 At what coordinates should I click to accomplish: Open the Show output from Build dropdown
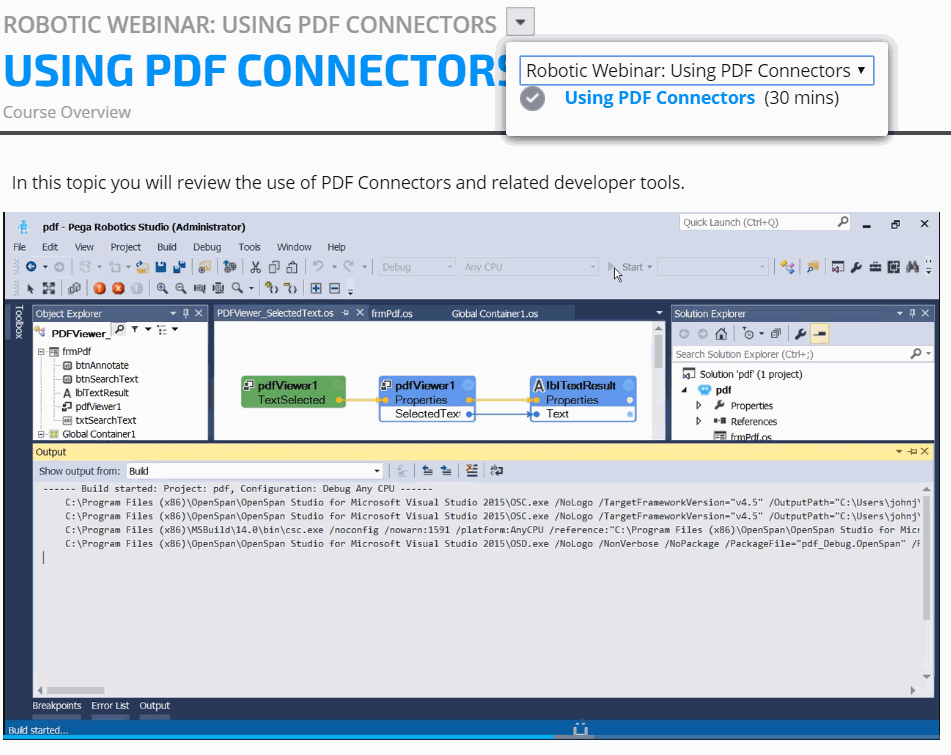click(255, 471)
